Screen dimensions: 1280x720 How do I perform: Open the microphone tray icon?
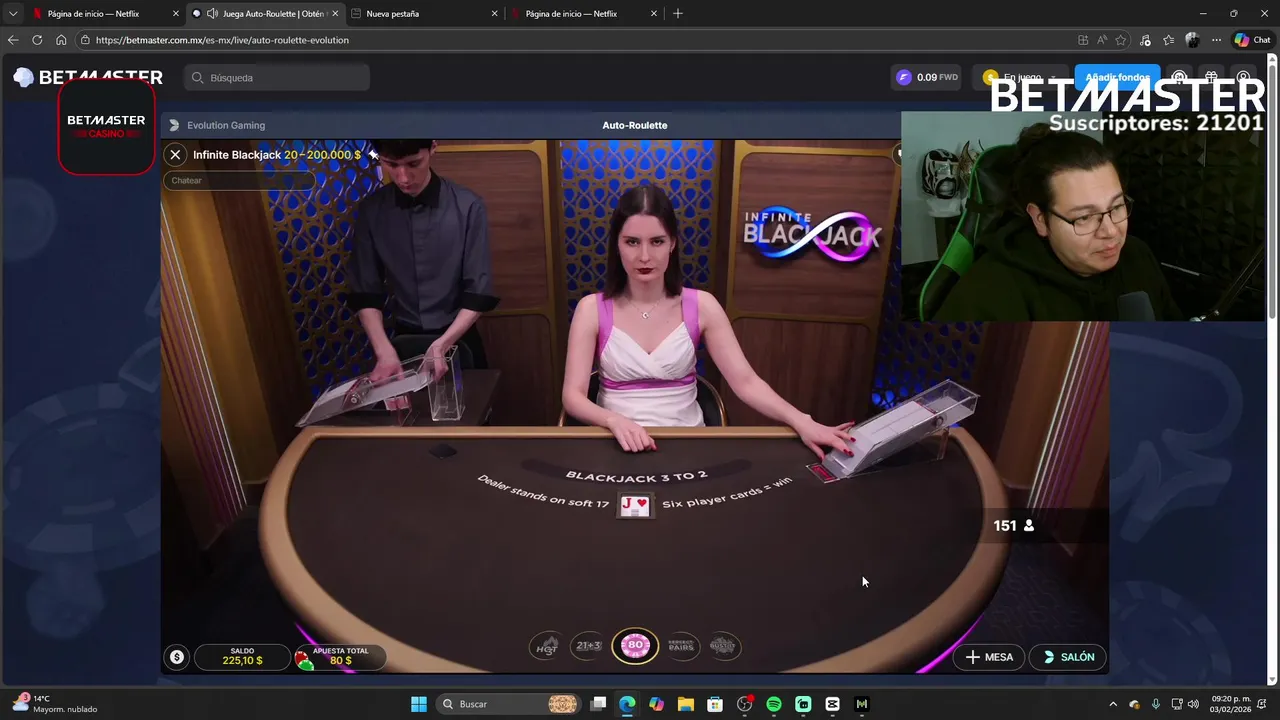pos(1156,704)
